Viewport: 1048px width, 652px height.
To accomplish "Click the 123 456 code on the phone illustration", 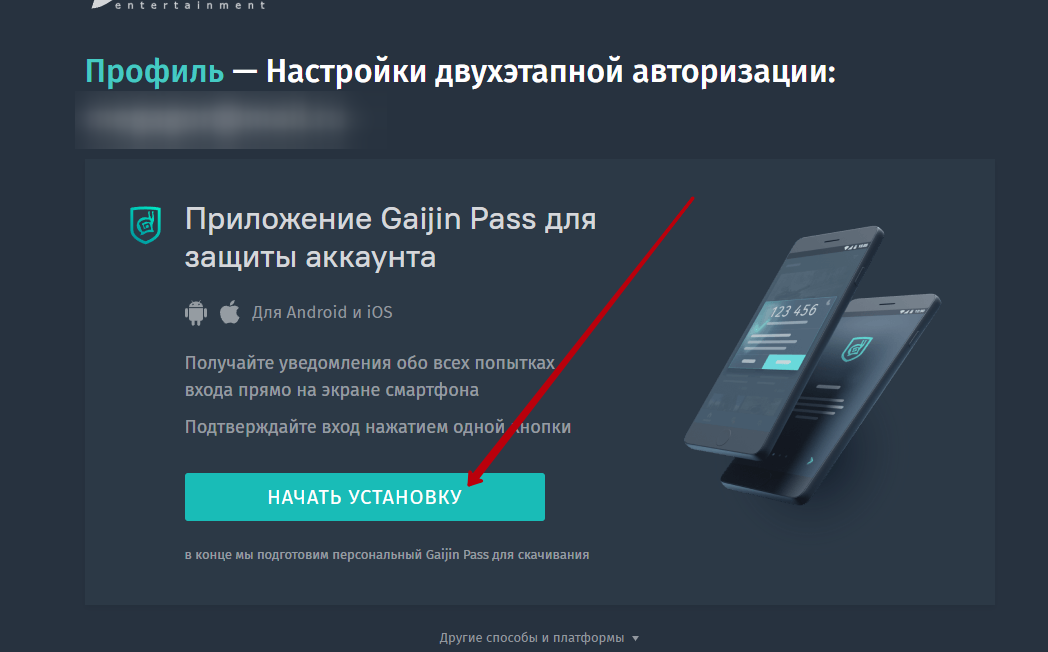I will click(x=793, y=311).
